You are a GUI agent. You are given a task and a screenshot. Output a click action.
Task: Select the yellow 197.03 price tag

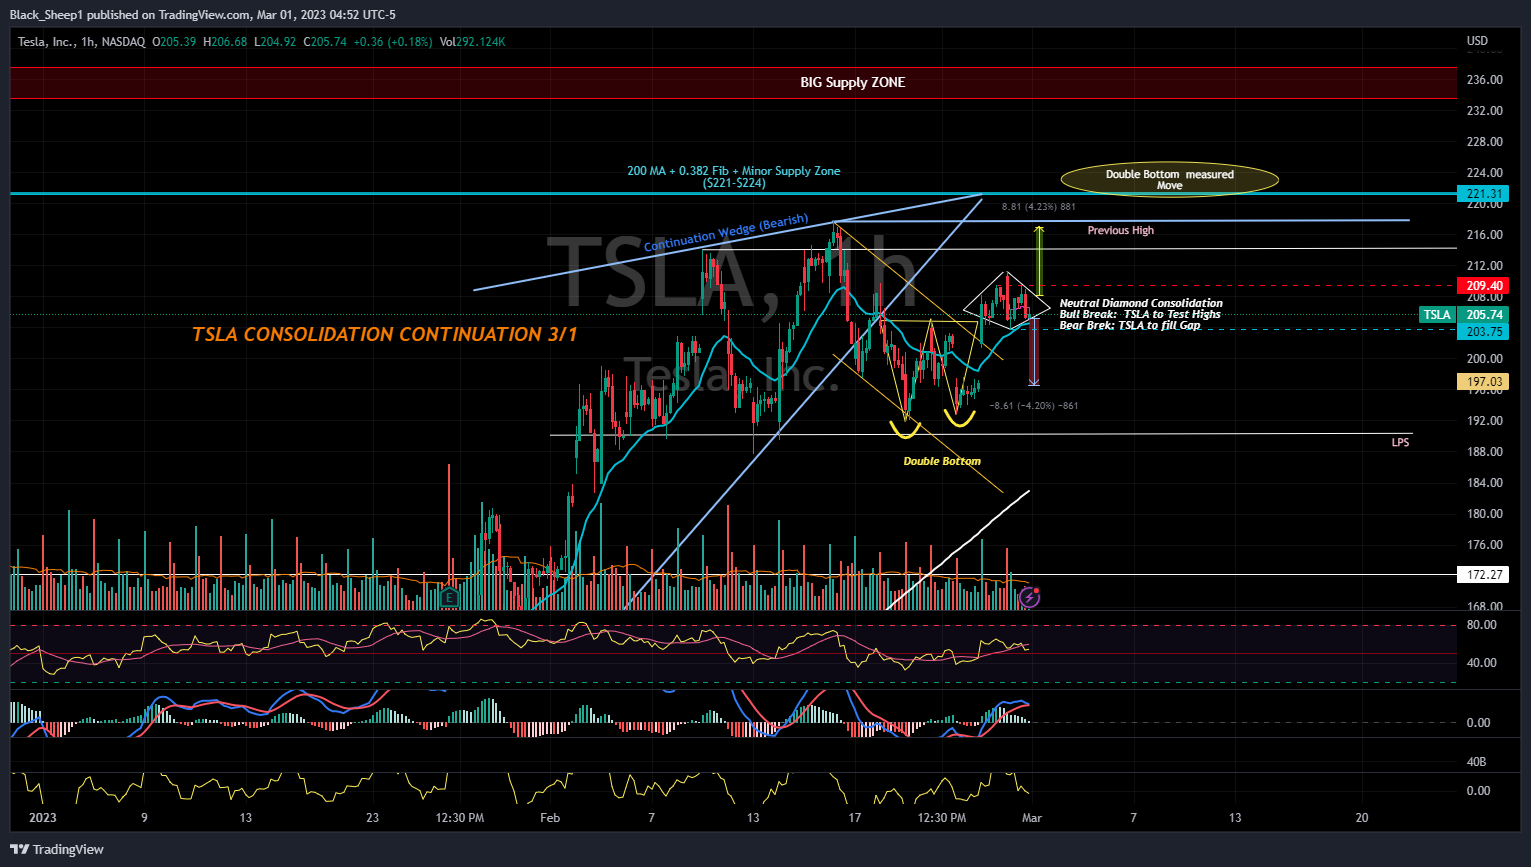(1484, 382)
